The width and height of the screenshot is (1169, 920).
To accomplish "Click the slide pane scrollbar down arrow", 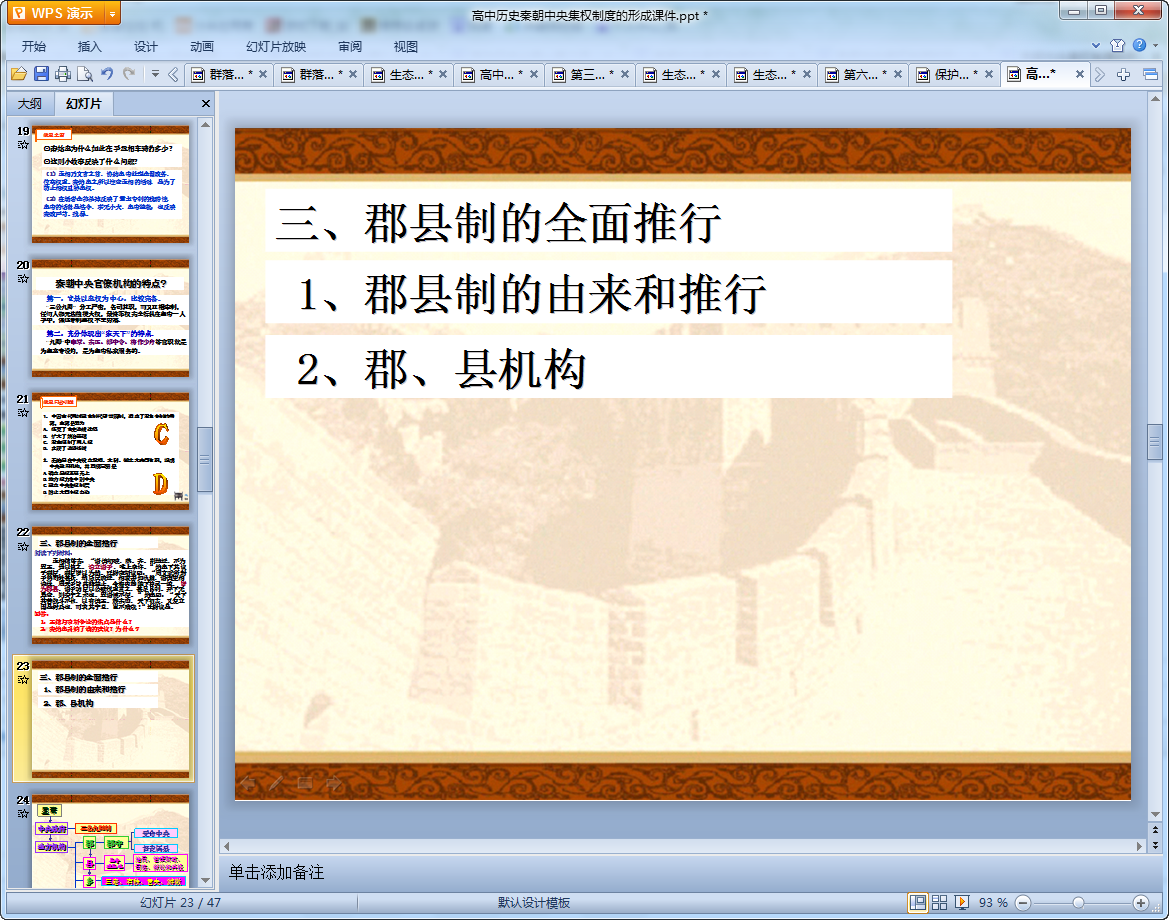I will point(205,880).
